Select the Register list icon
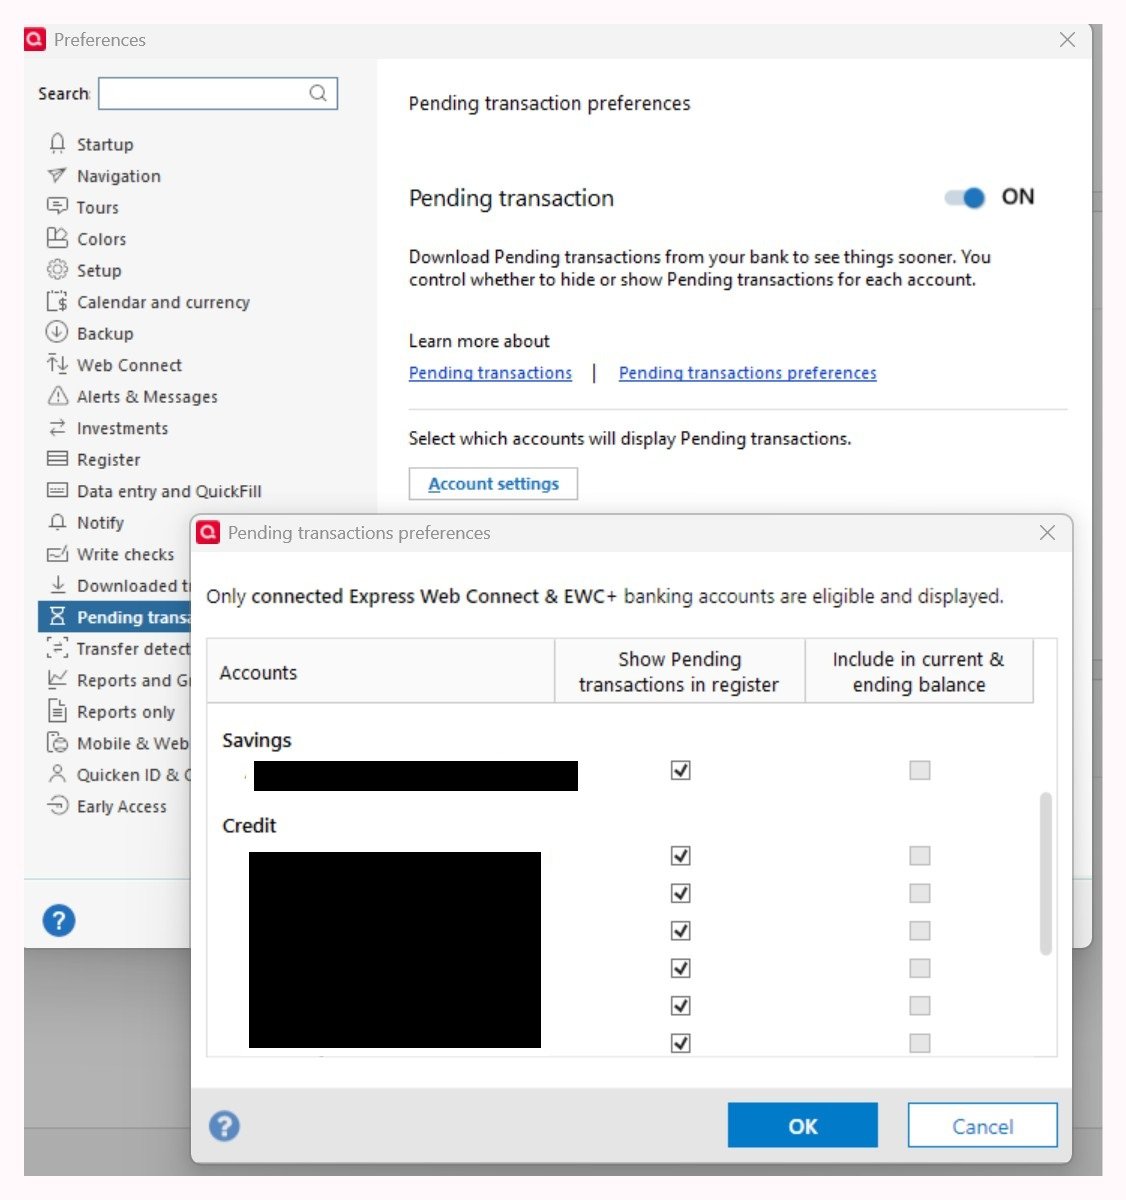The height and width of the screenshot is (1200, 1126). [57, 459]
